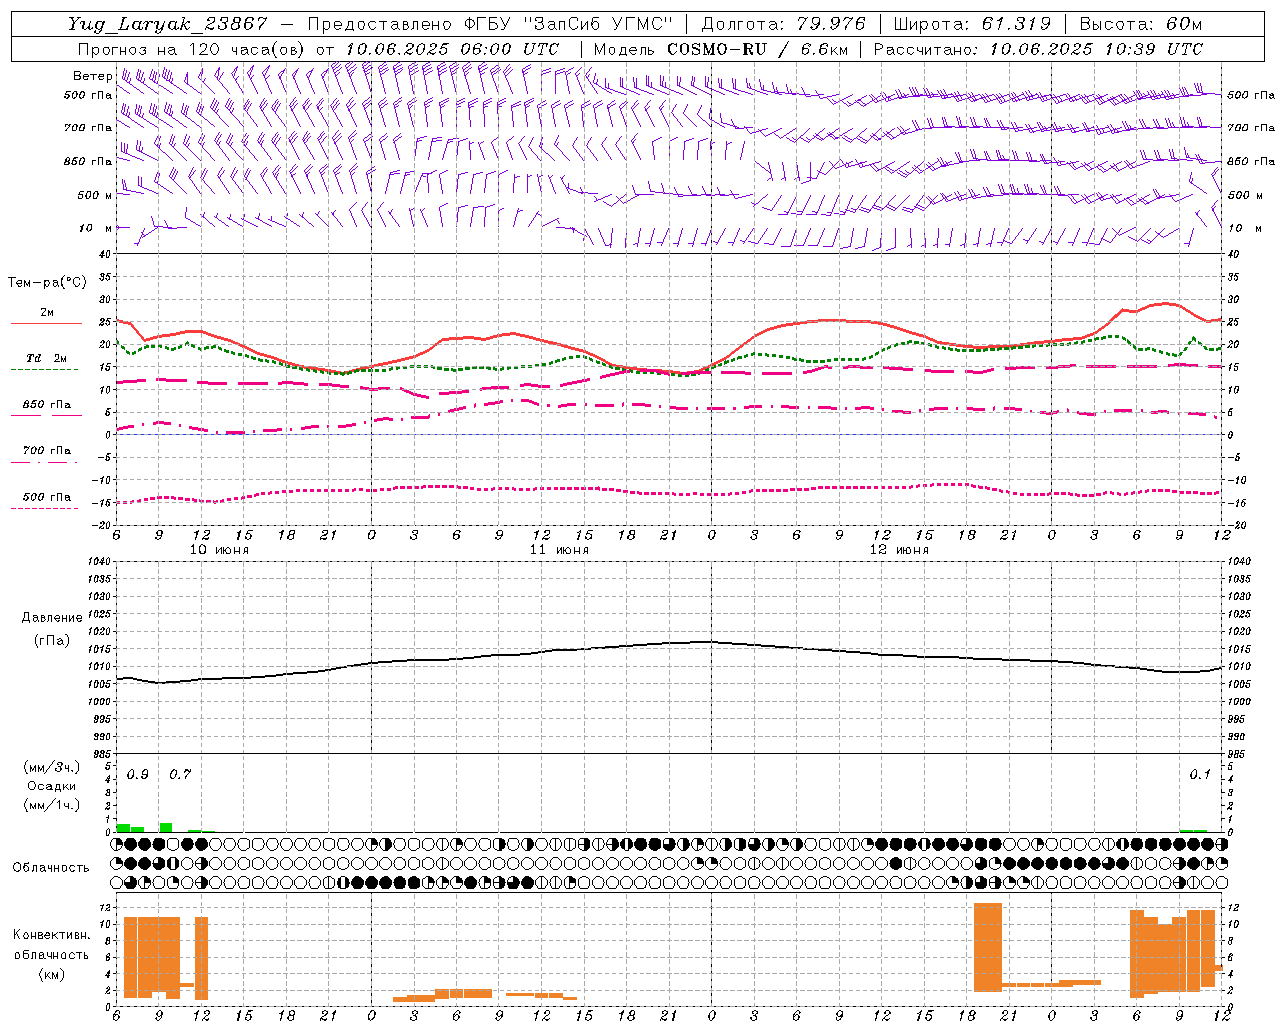Click the 0.7 precipitation total value
Image resolution: width=1280 pixels, height=1024 pixels.
click(180, 775)
